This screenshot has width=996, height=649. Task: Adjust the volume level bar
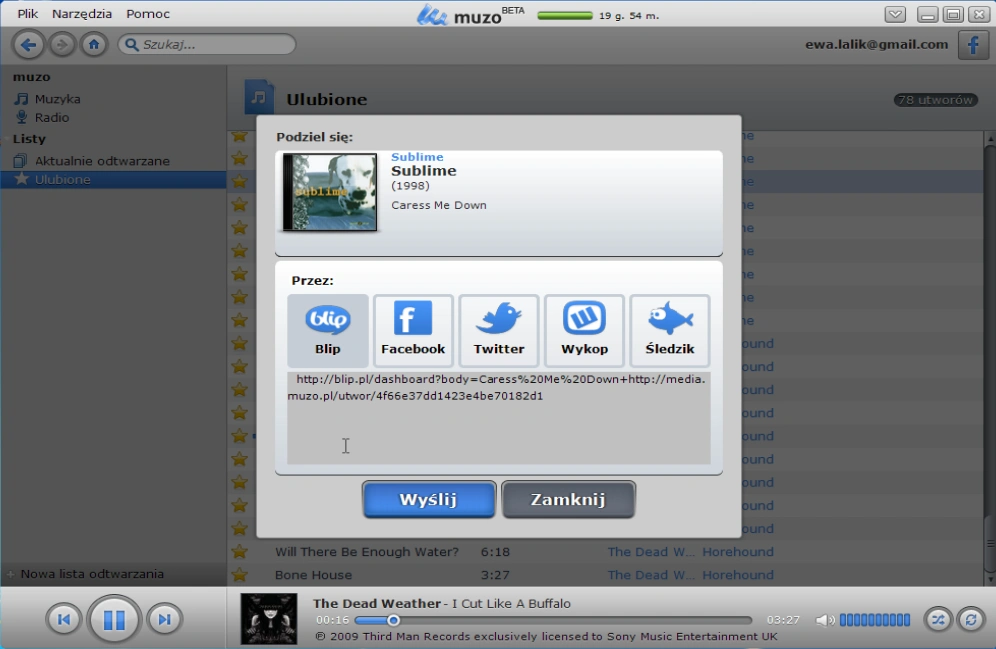(875, 620)
